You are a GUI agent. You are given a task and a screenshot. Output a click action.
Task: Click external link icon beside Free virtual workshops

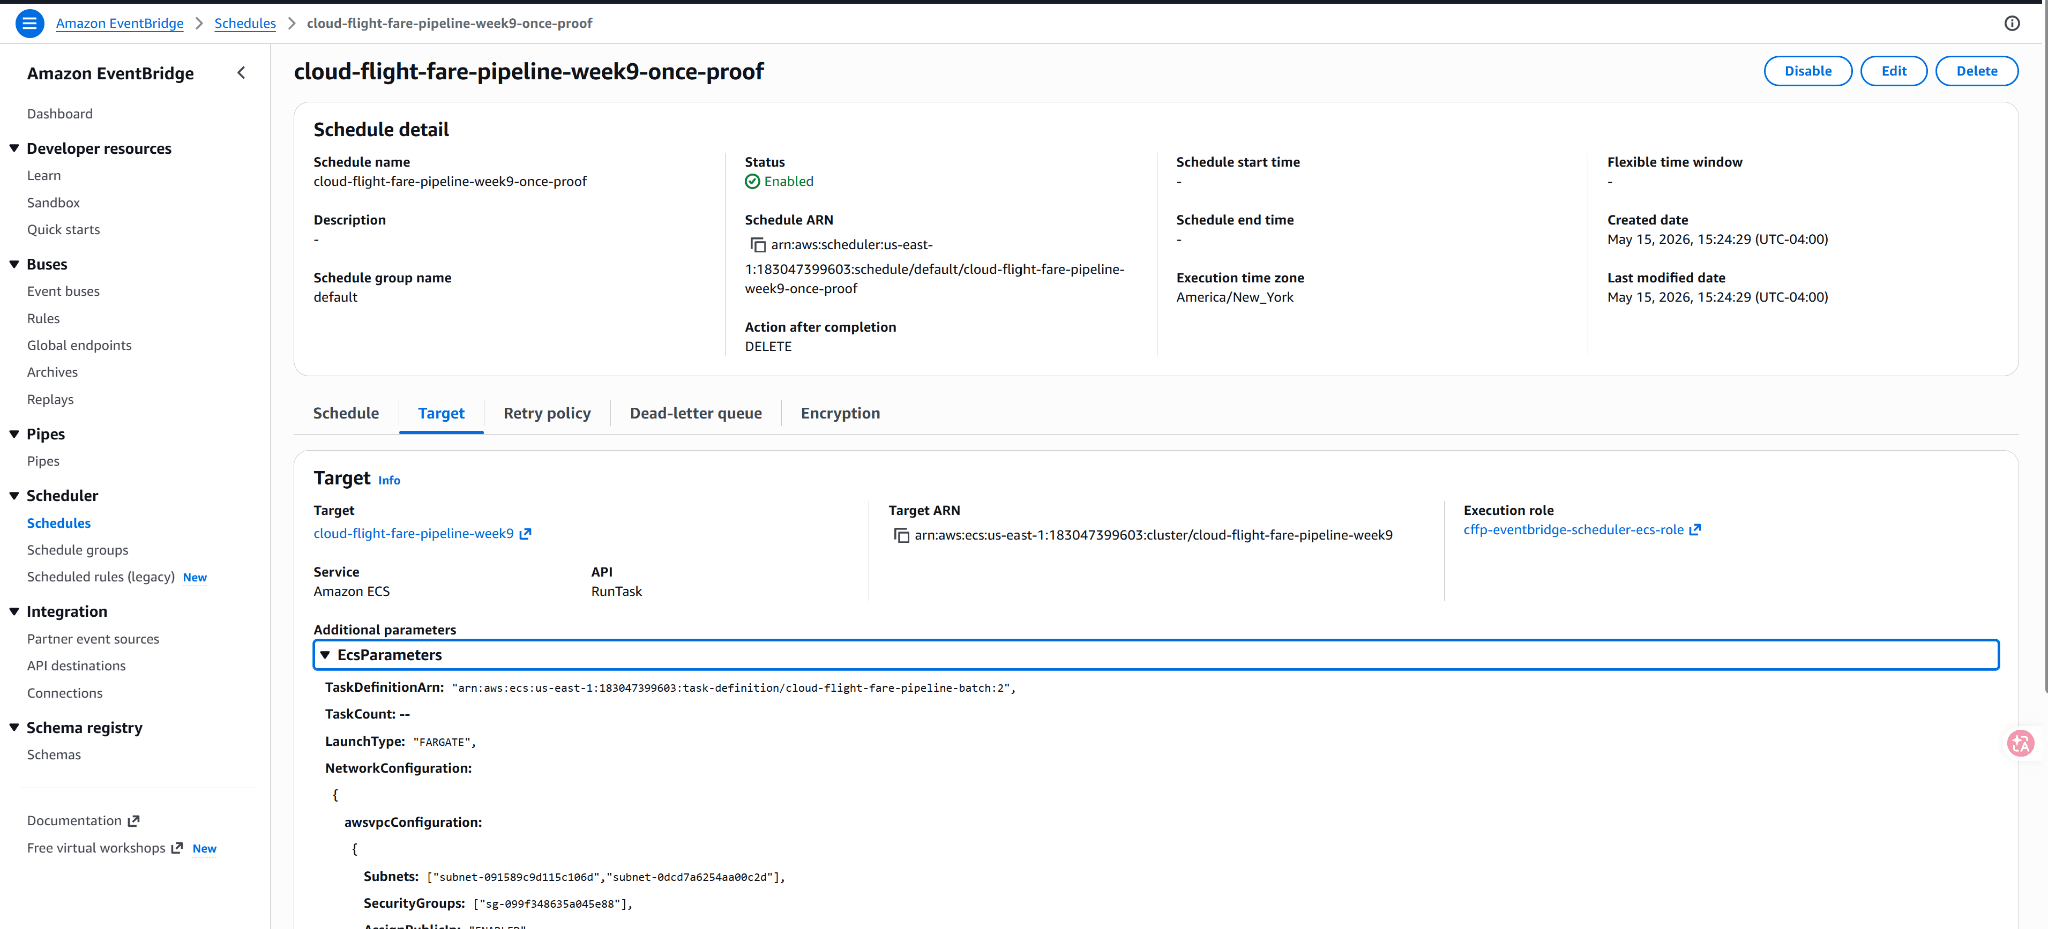177,848
